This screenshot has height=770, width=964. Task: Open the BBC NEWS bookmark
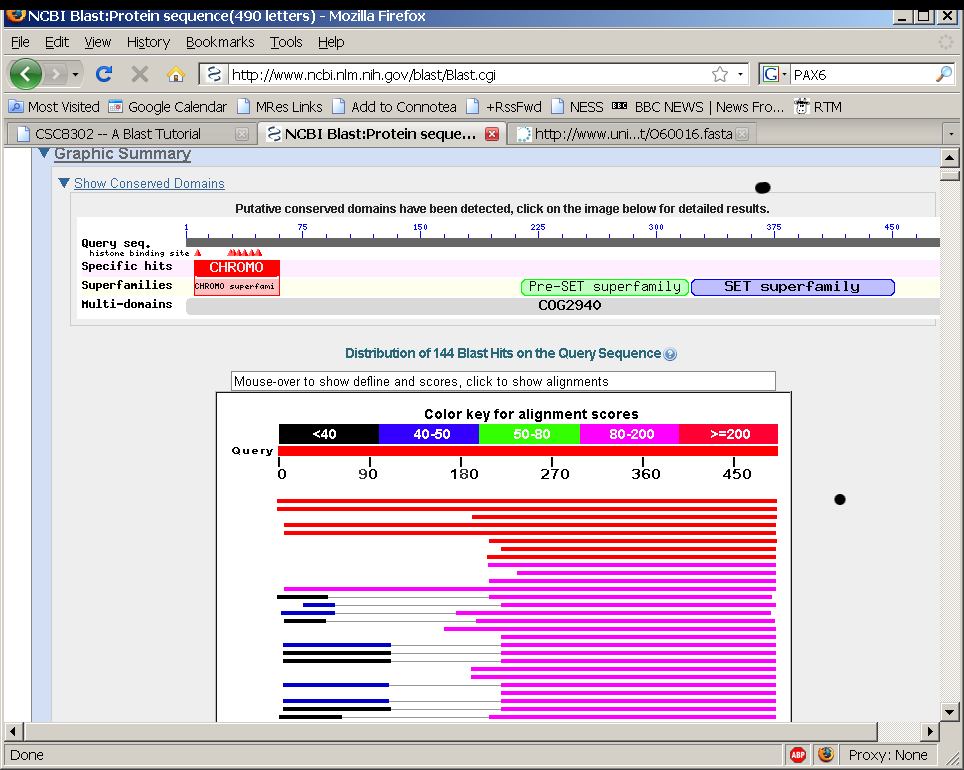pos(697,107)
